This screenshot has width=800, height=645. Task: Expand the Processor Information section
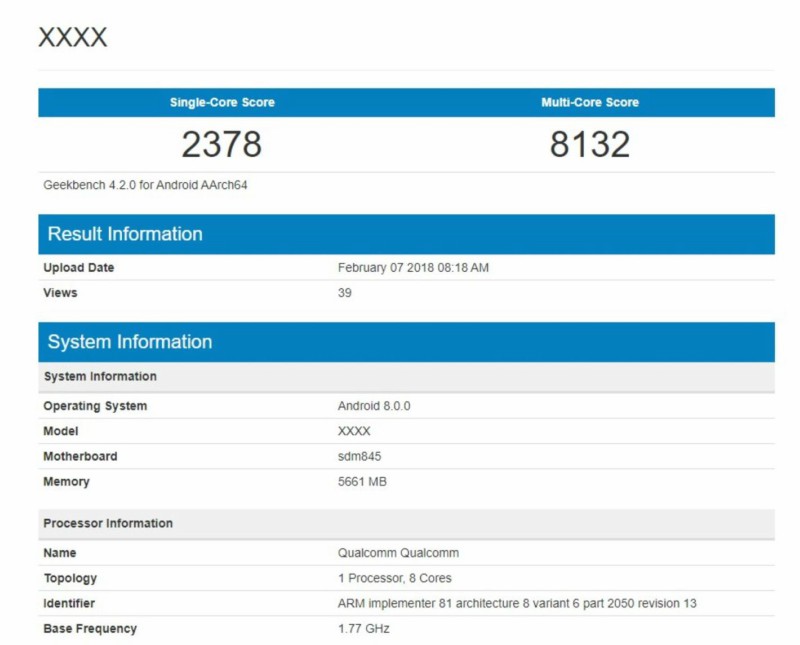coord(112,523)
